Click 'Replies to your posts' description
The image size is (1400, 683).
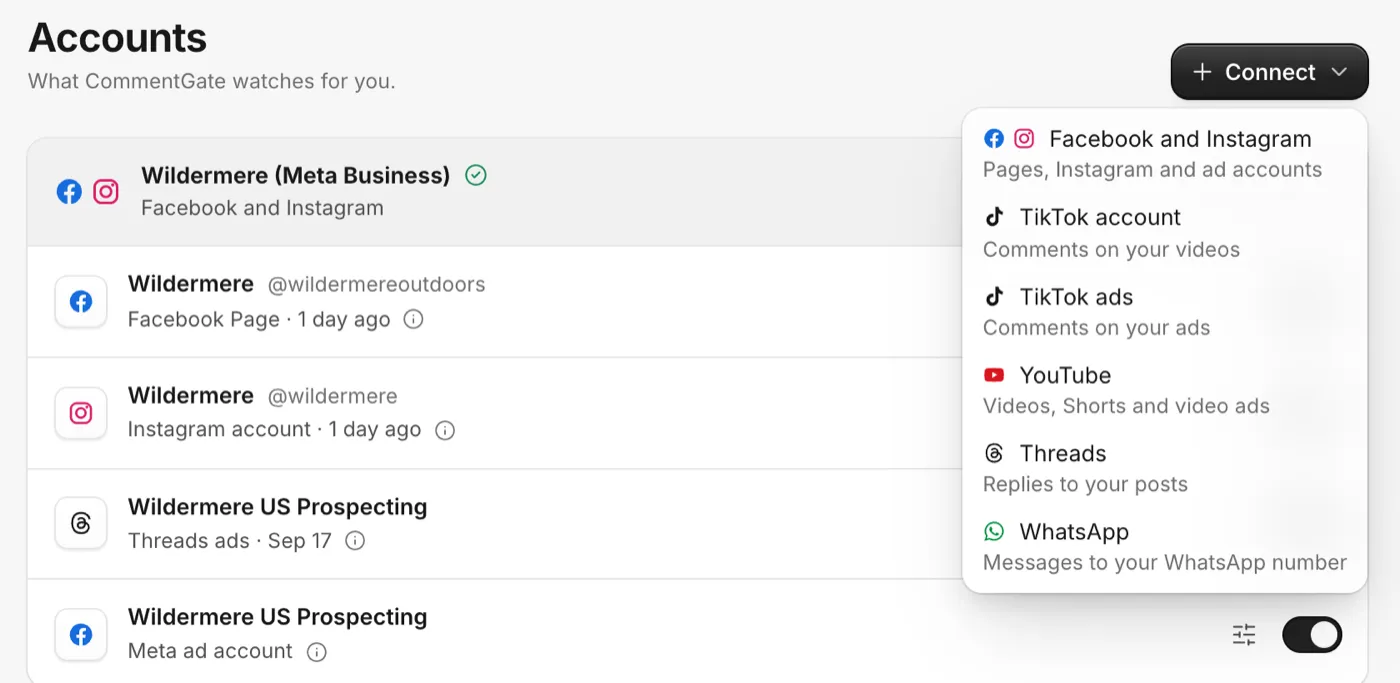tap(1085, 484)
